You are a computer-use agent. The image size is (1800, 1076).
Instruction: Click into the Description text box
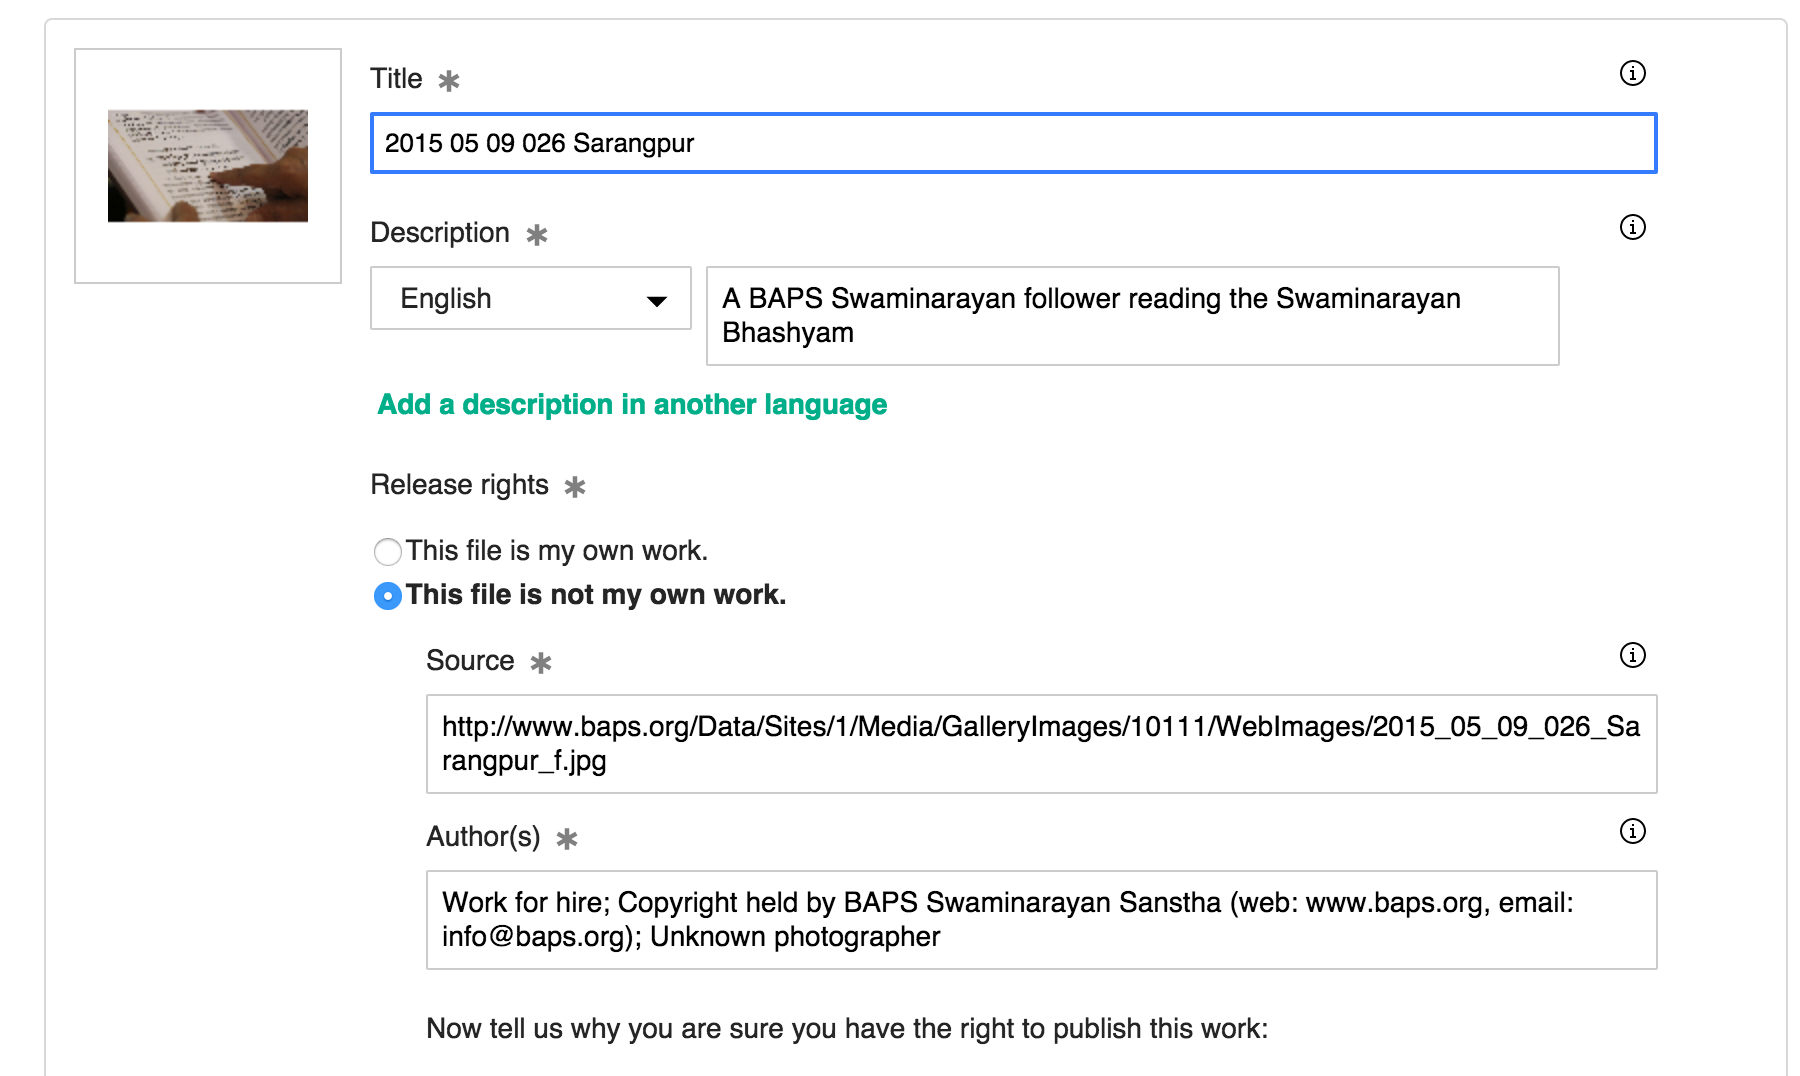click(1132, 316)
